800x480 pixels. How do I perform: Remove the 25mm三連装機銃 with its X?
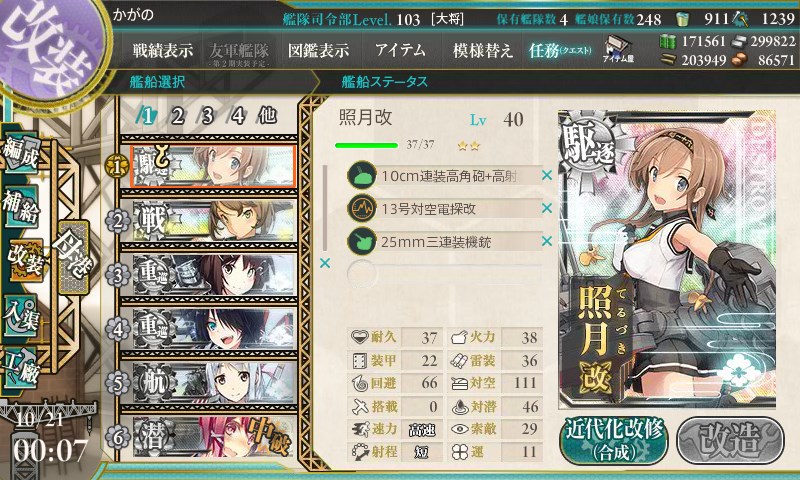(547, 241)
